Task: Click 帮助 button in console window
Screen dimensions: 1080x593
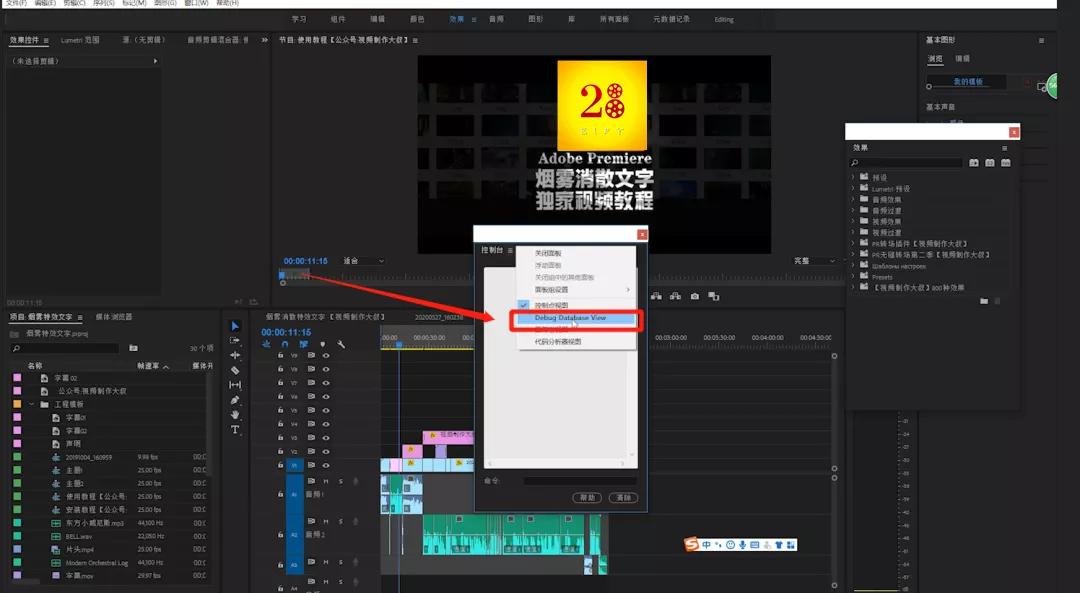Action: pyautogui.click(x=587, y=497)
